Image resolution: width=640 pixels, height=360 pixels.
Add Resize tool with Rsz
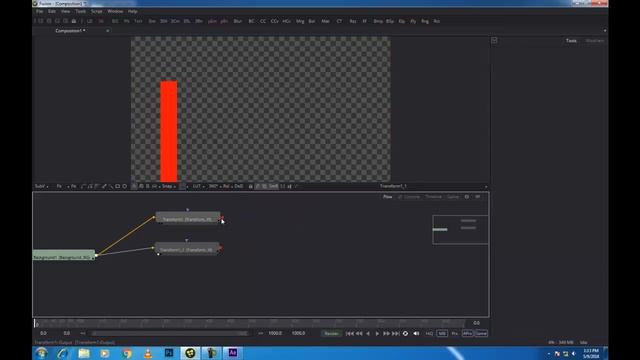(x=353, y=21)
